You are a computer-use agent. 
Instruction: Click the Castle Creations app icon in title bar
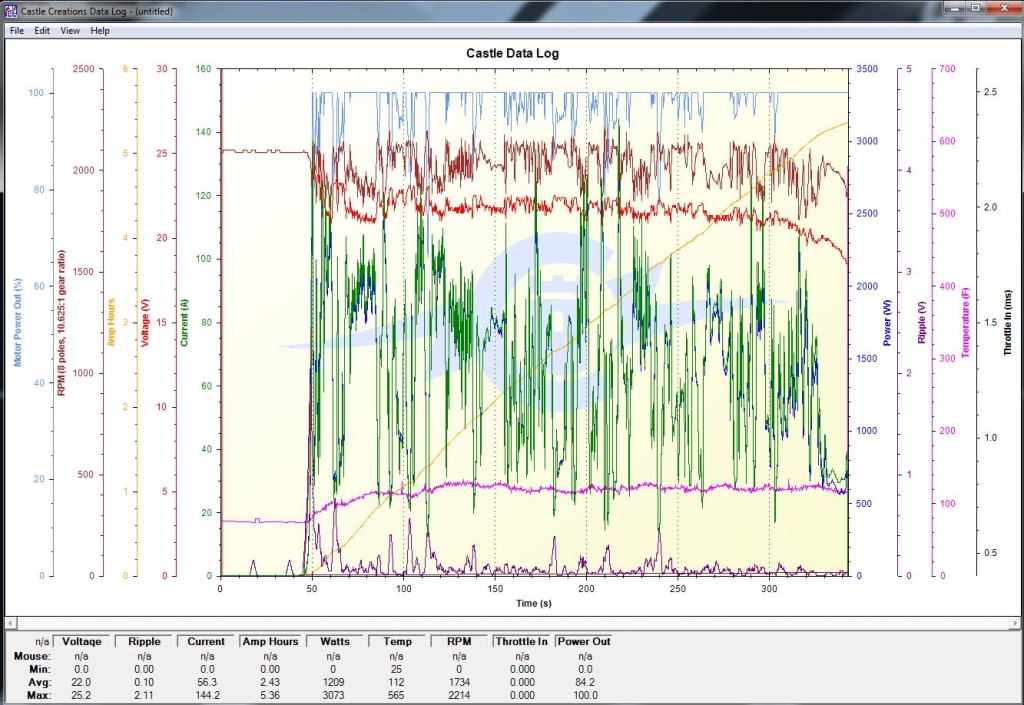[x=10, y=10]
